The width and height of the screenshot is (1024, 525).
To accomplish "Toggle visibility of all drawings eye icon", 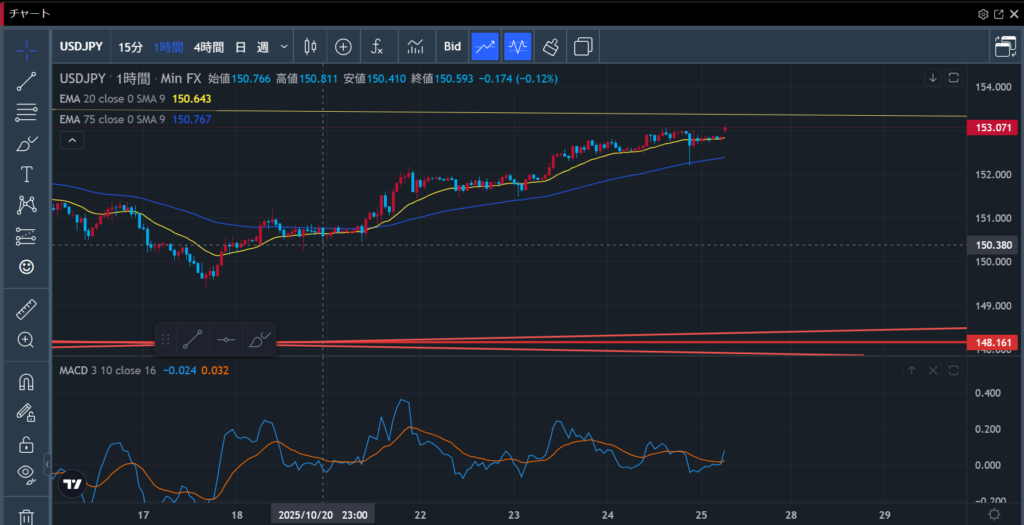I will [27, 474].
